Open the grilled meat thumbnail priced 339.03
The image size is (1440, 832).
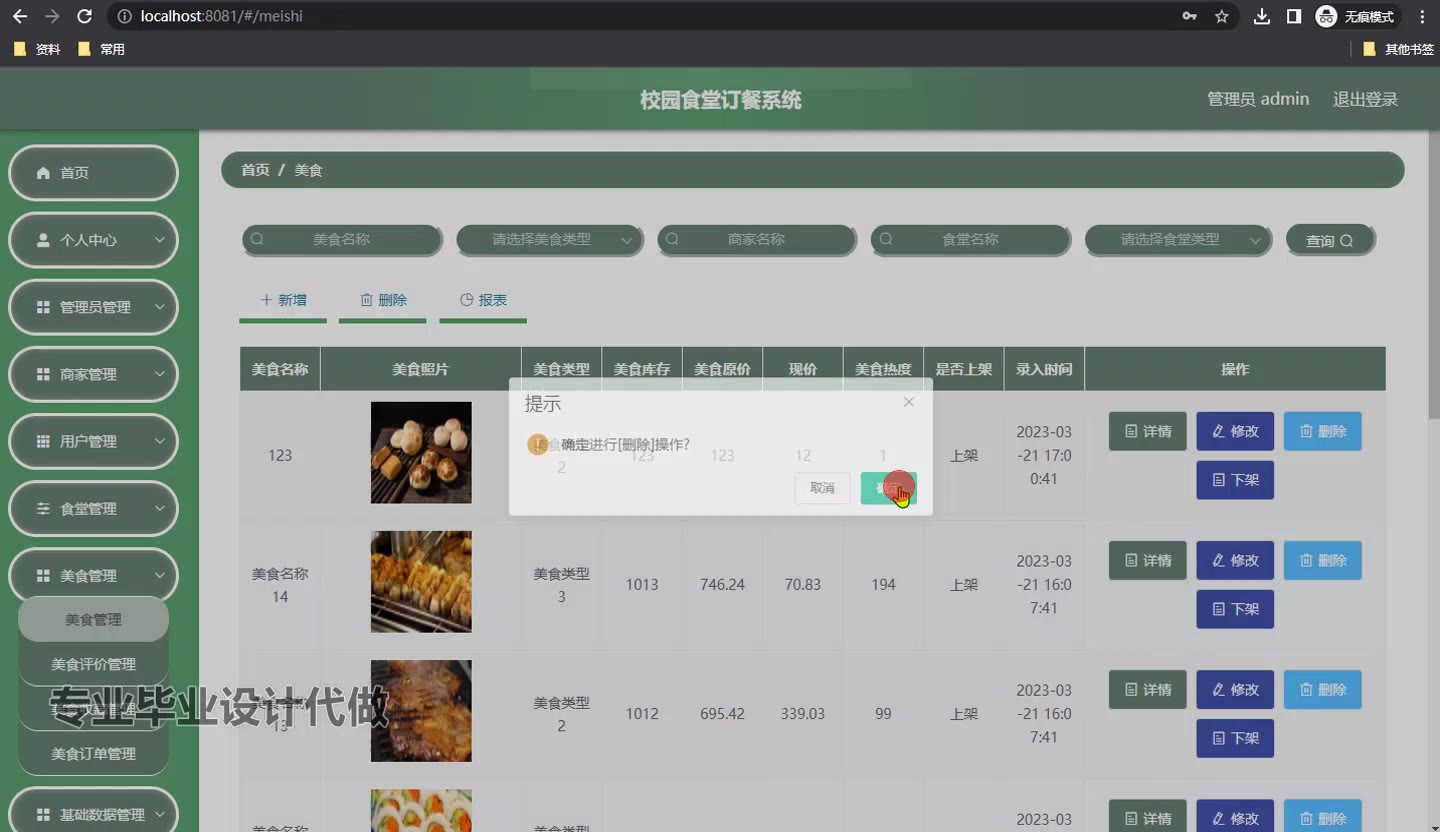tap(421, 710)
